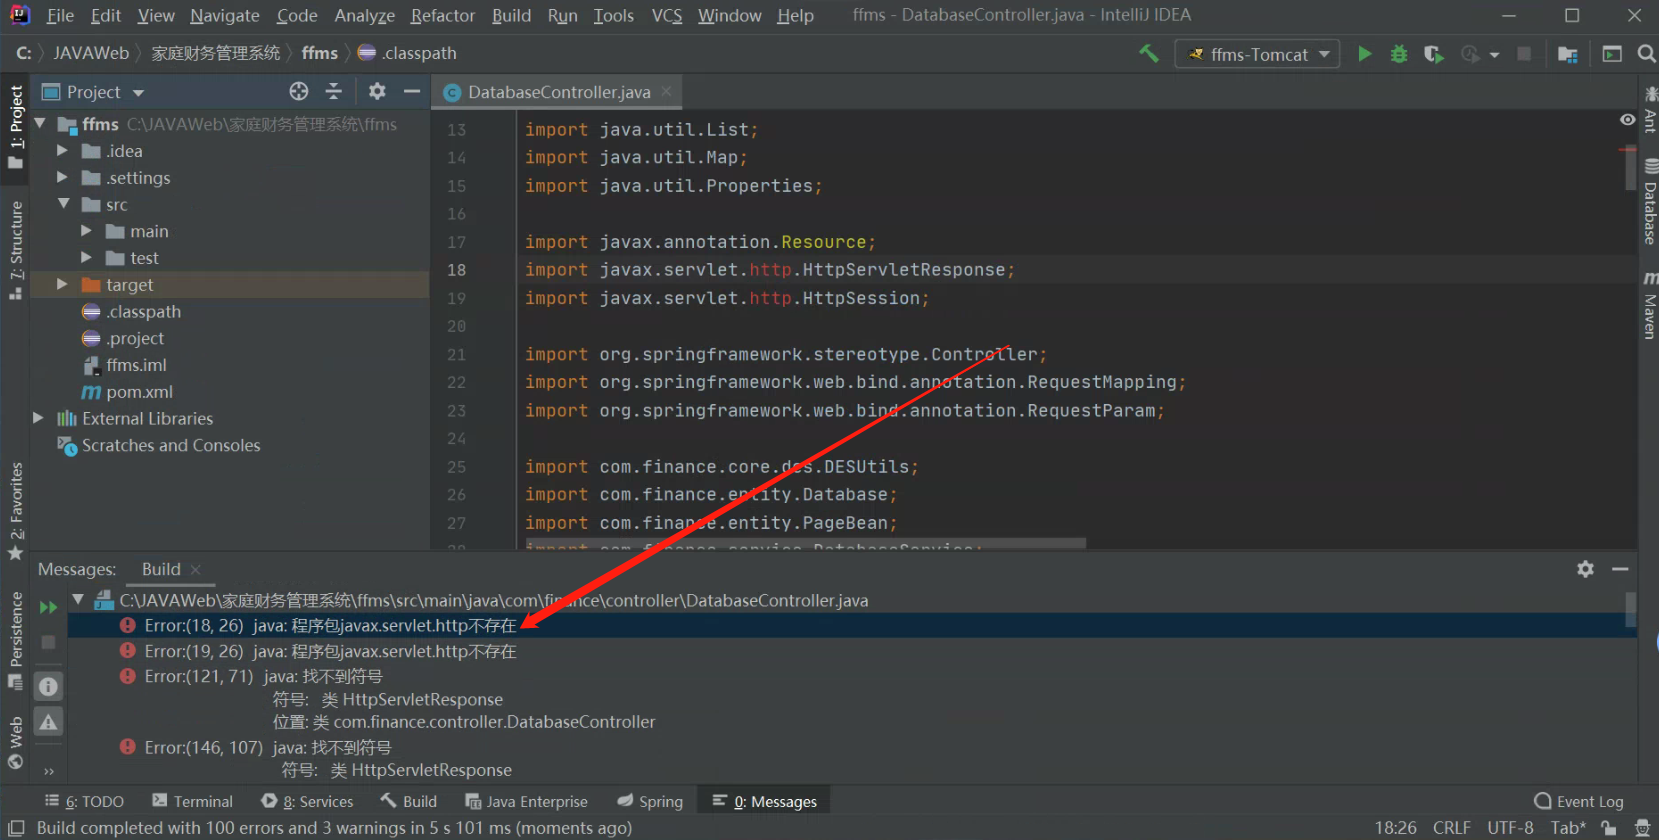
Task: Open the Project panel settings gear
Action: [377, 92]
